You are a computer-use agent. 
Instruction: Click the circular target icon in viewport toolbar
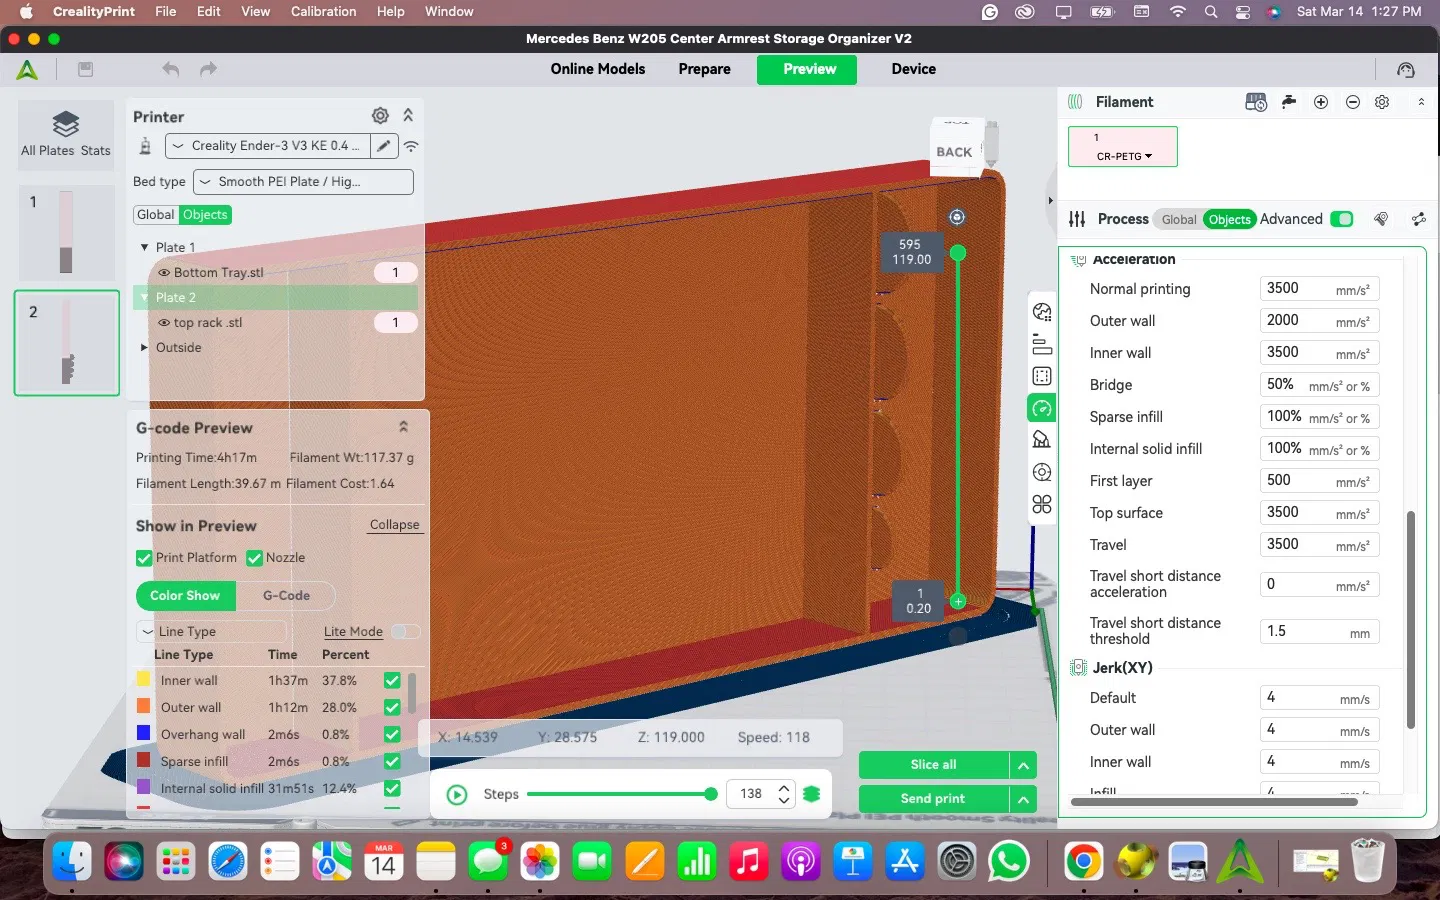click(x=1042, y=472)
